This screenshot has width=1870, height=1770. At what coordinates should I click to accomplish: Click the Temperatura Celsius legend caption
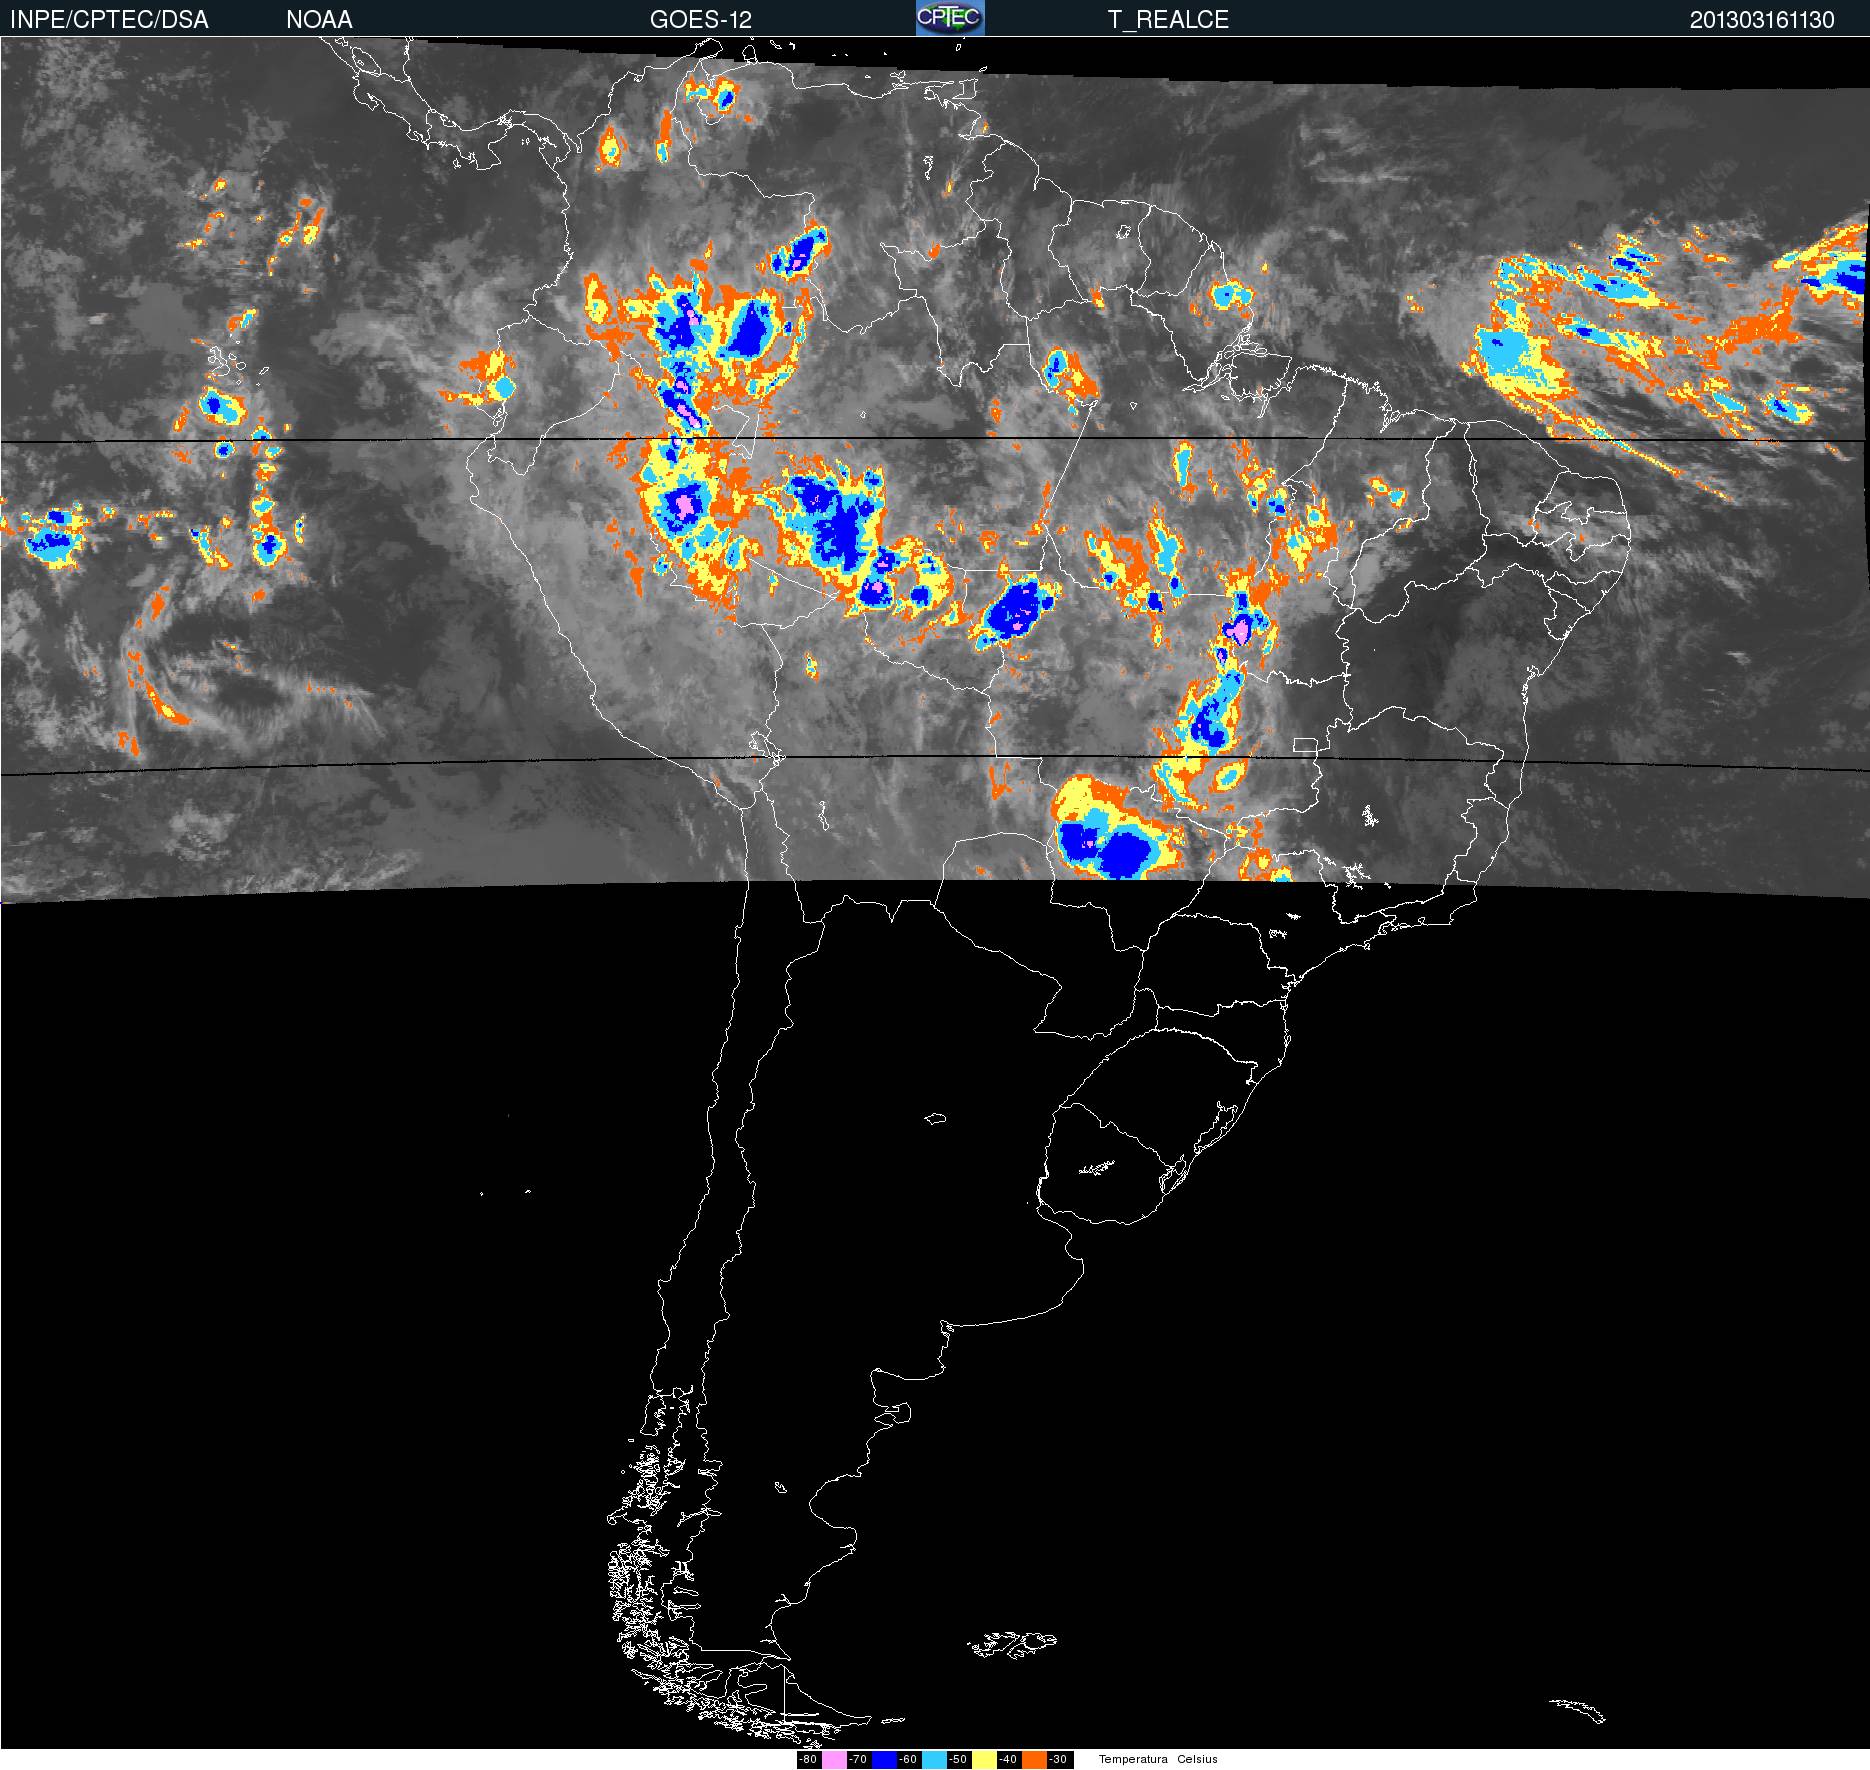coord(1158,1759)
